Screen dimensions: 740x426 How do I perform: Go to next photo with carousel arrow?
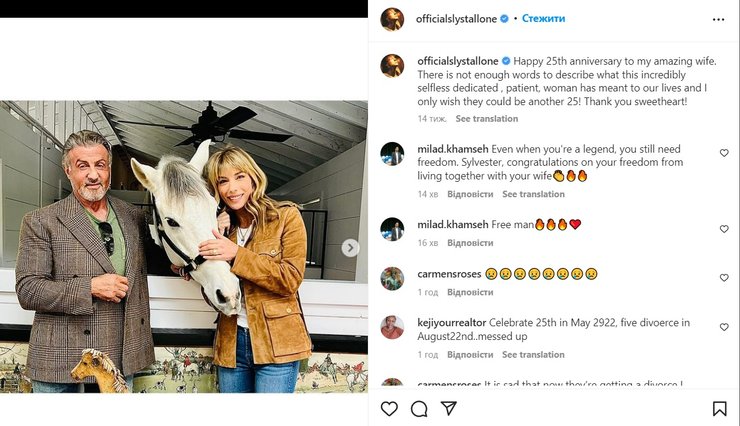(x=350, y=247)
